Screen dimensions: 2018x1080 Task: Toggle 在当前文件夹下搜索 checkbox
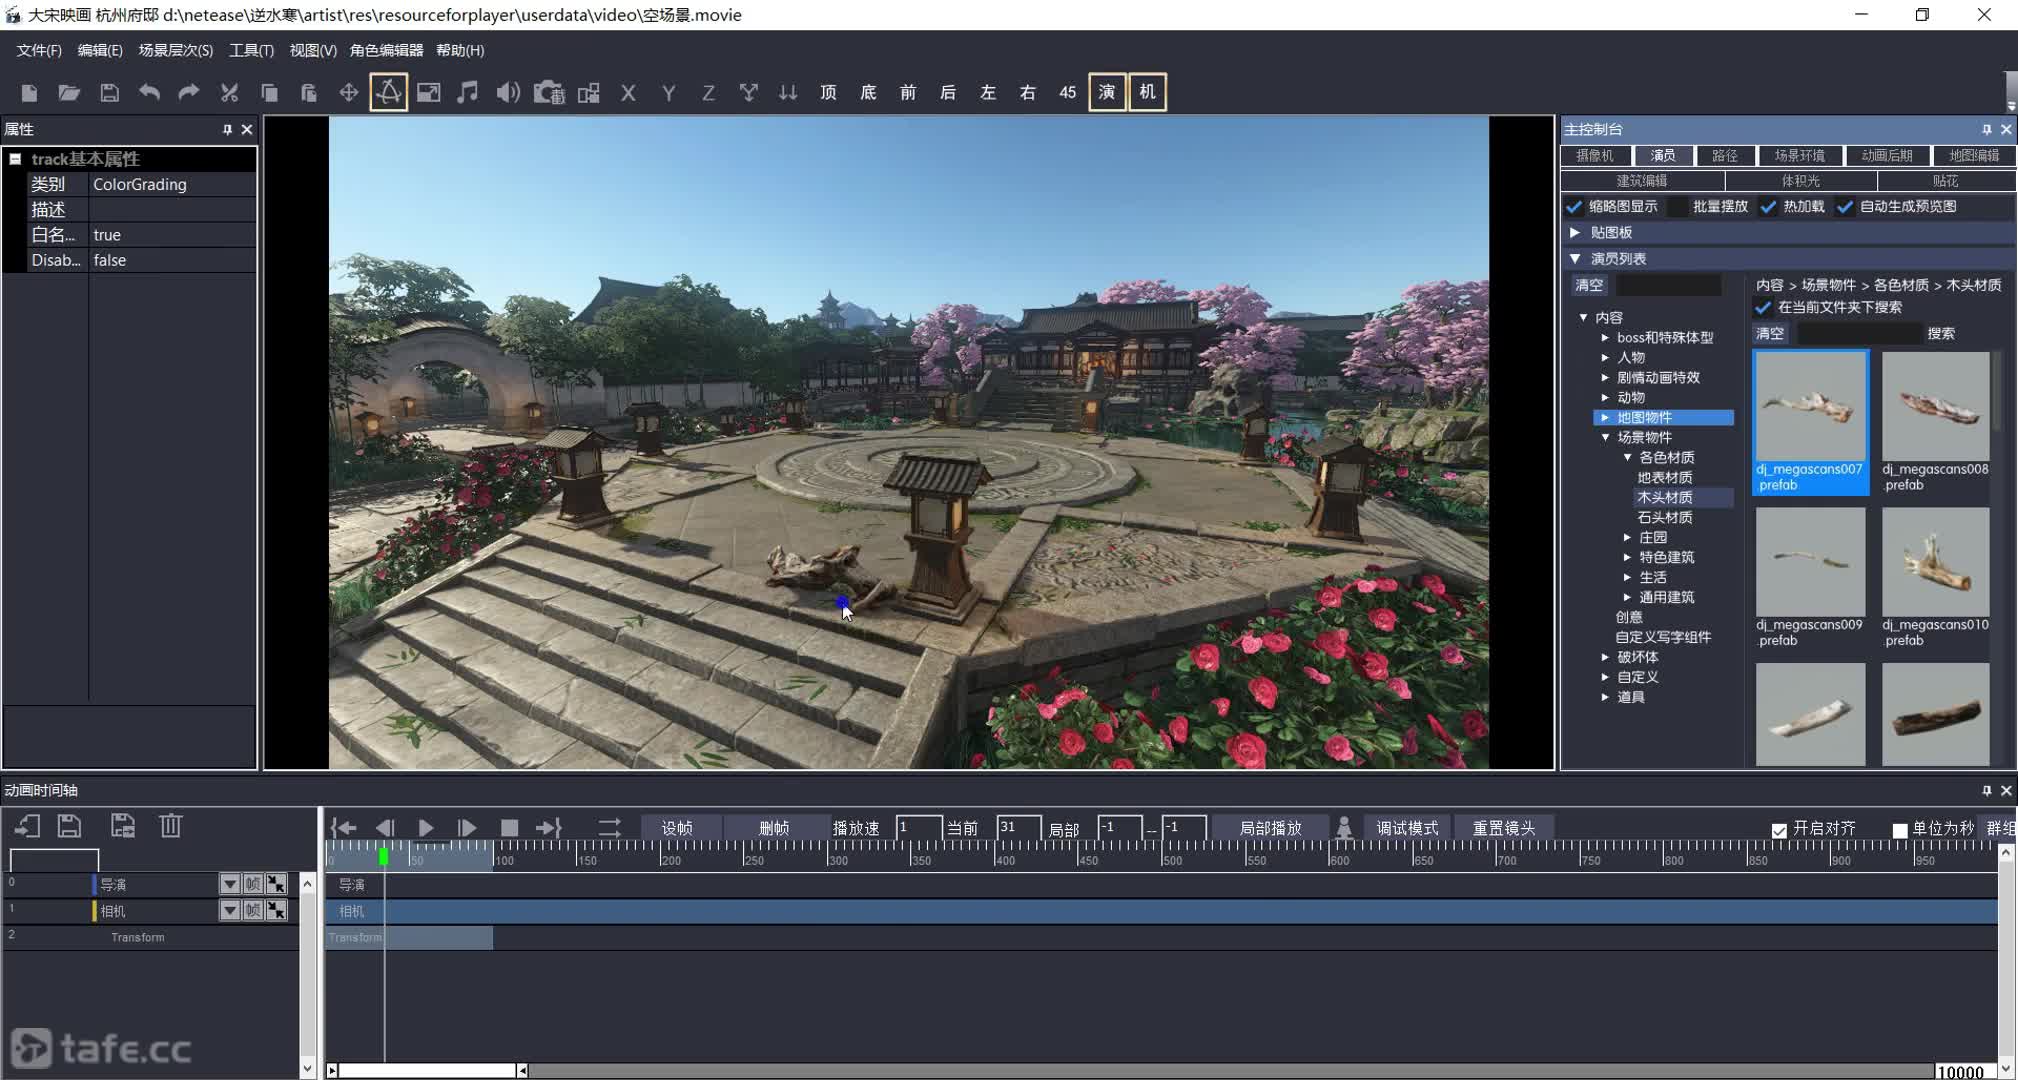pos(1763,308)
